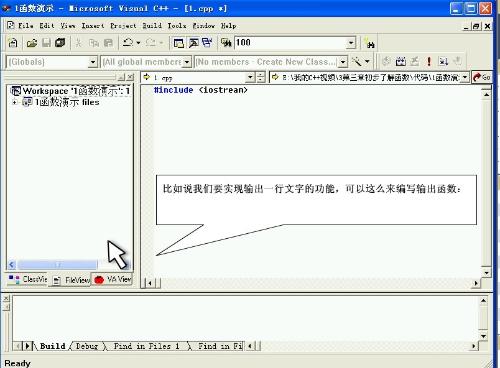This screenshot has width=500, height=368.
Task: Open Redo history dropdown arrow
Action: click(161, 43)
